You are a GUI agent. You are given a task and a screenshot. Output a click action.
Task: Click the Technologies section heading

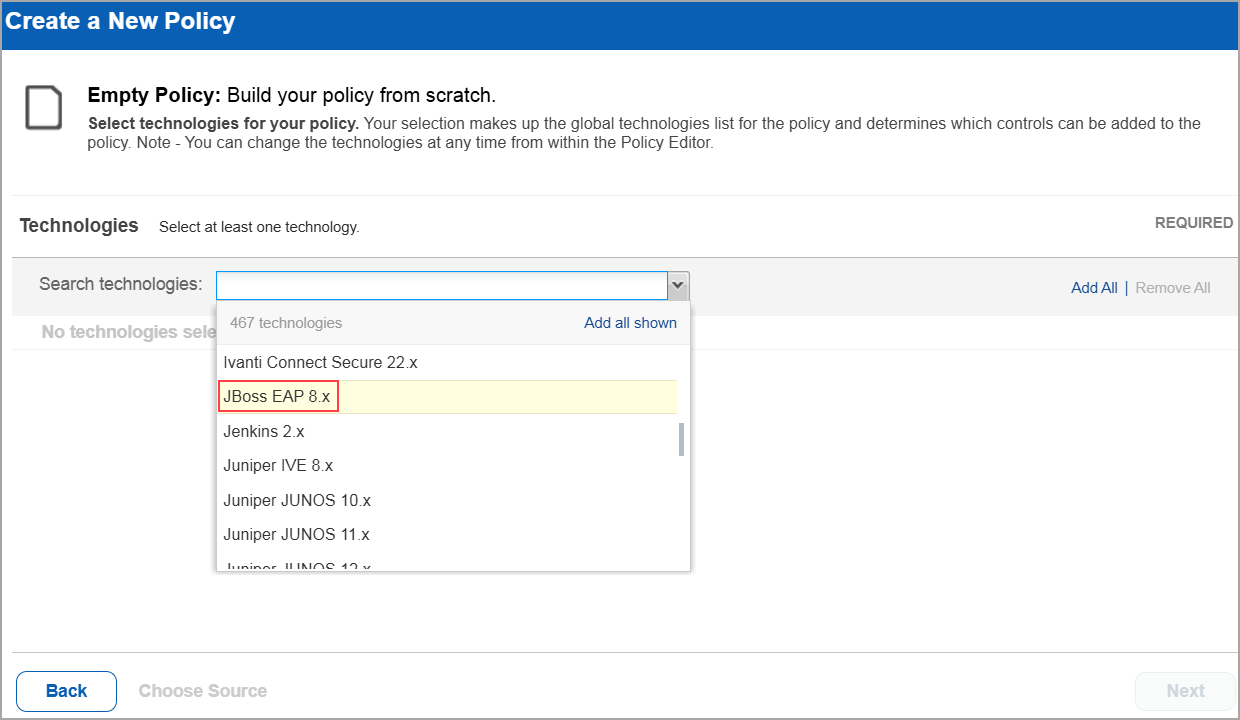(79, 226)
